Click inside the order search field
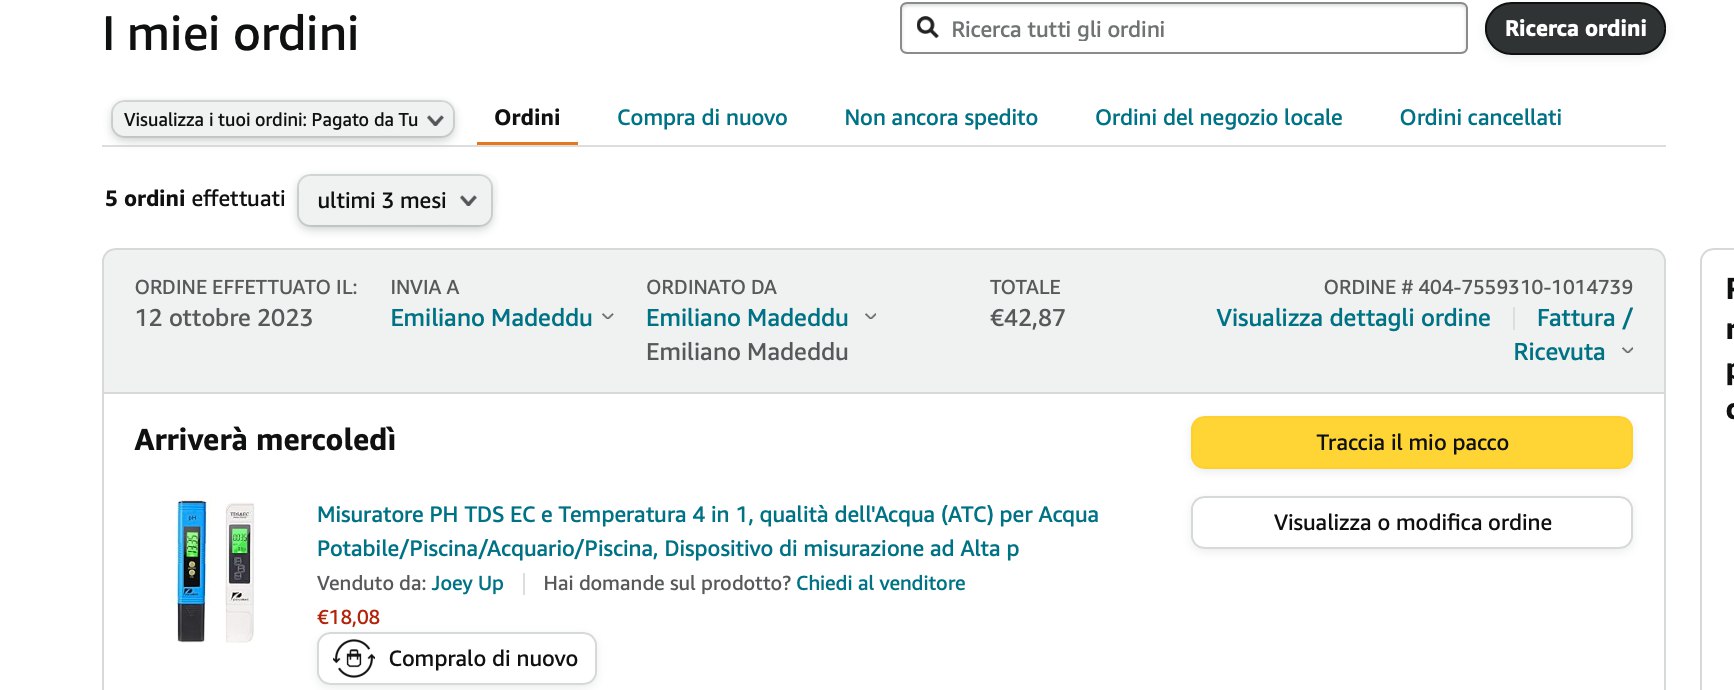 [x=1200, y=29]
